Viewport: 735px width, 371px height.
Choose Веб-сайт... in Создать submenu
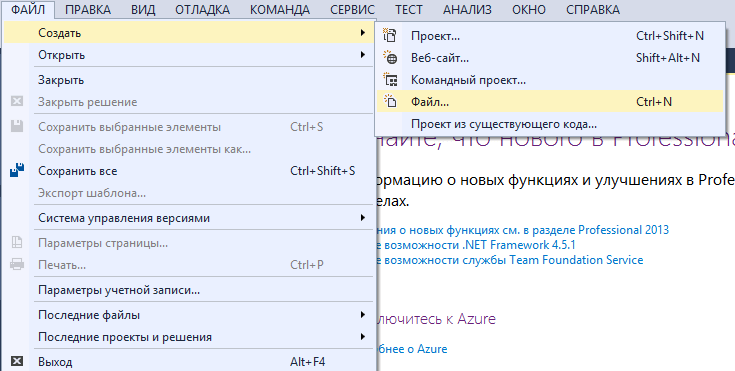coord(550,58)
